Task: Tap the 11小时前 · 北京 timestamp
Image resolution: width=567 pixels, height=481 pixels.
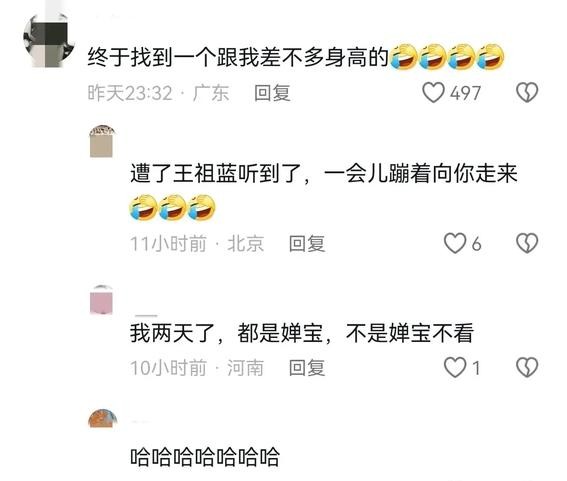Action: tap(197, 243)
